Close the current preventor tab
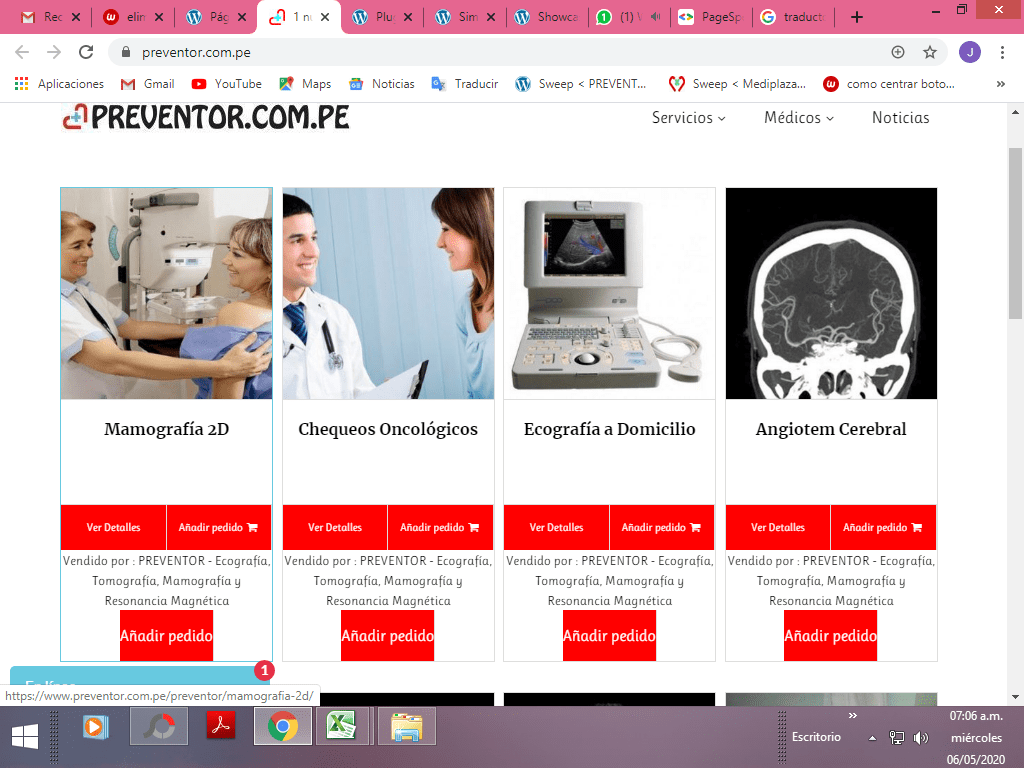The width and height of the screenshot is (1024, 768). tap(325, 17)
